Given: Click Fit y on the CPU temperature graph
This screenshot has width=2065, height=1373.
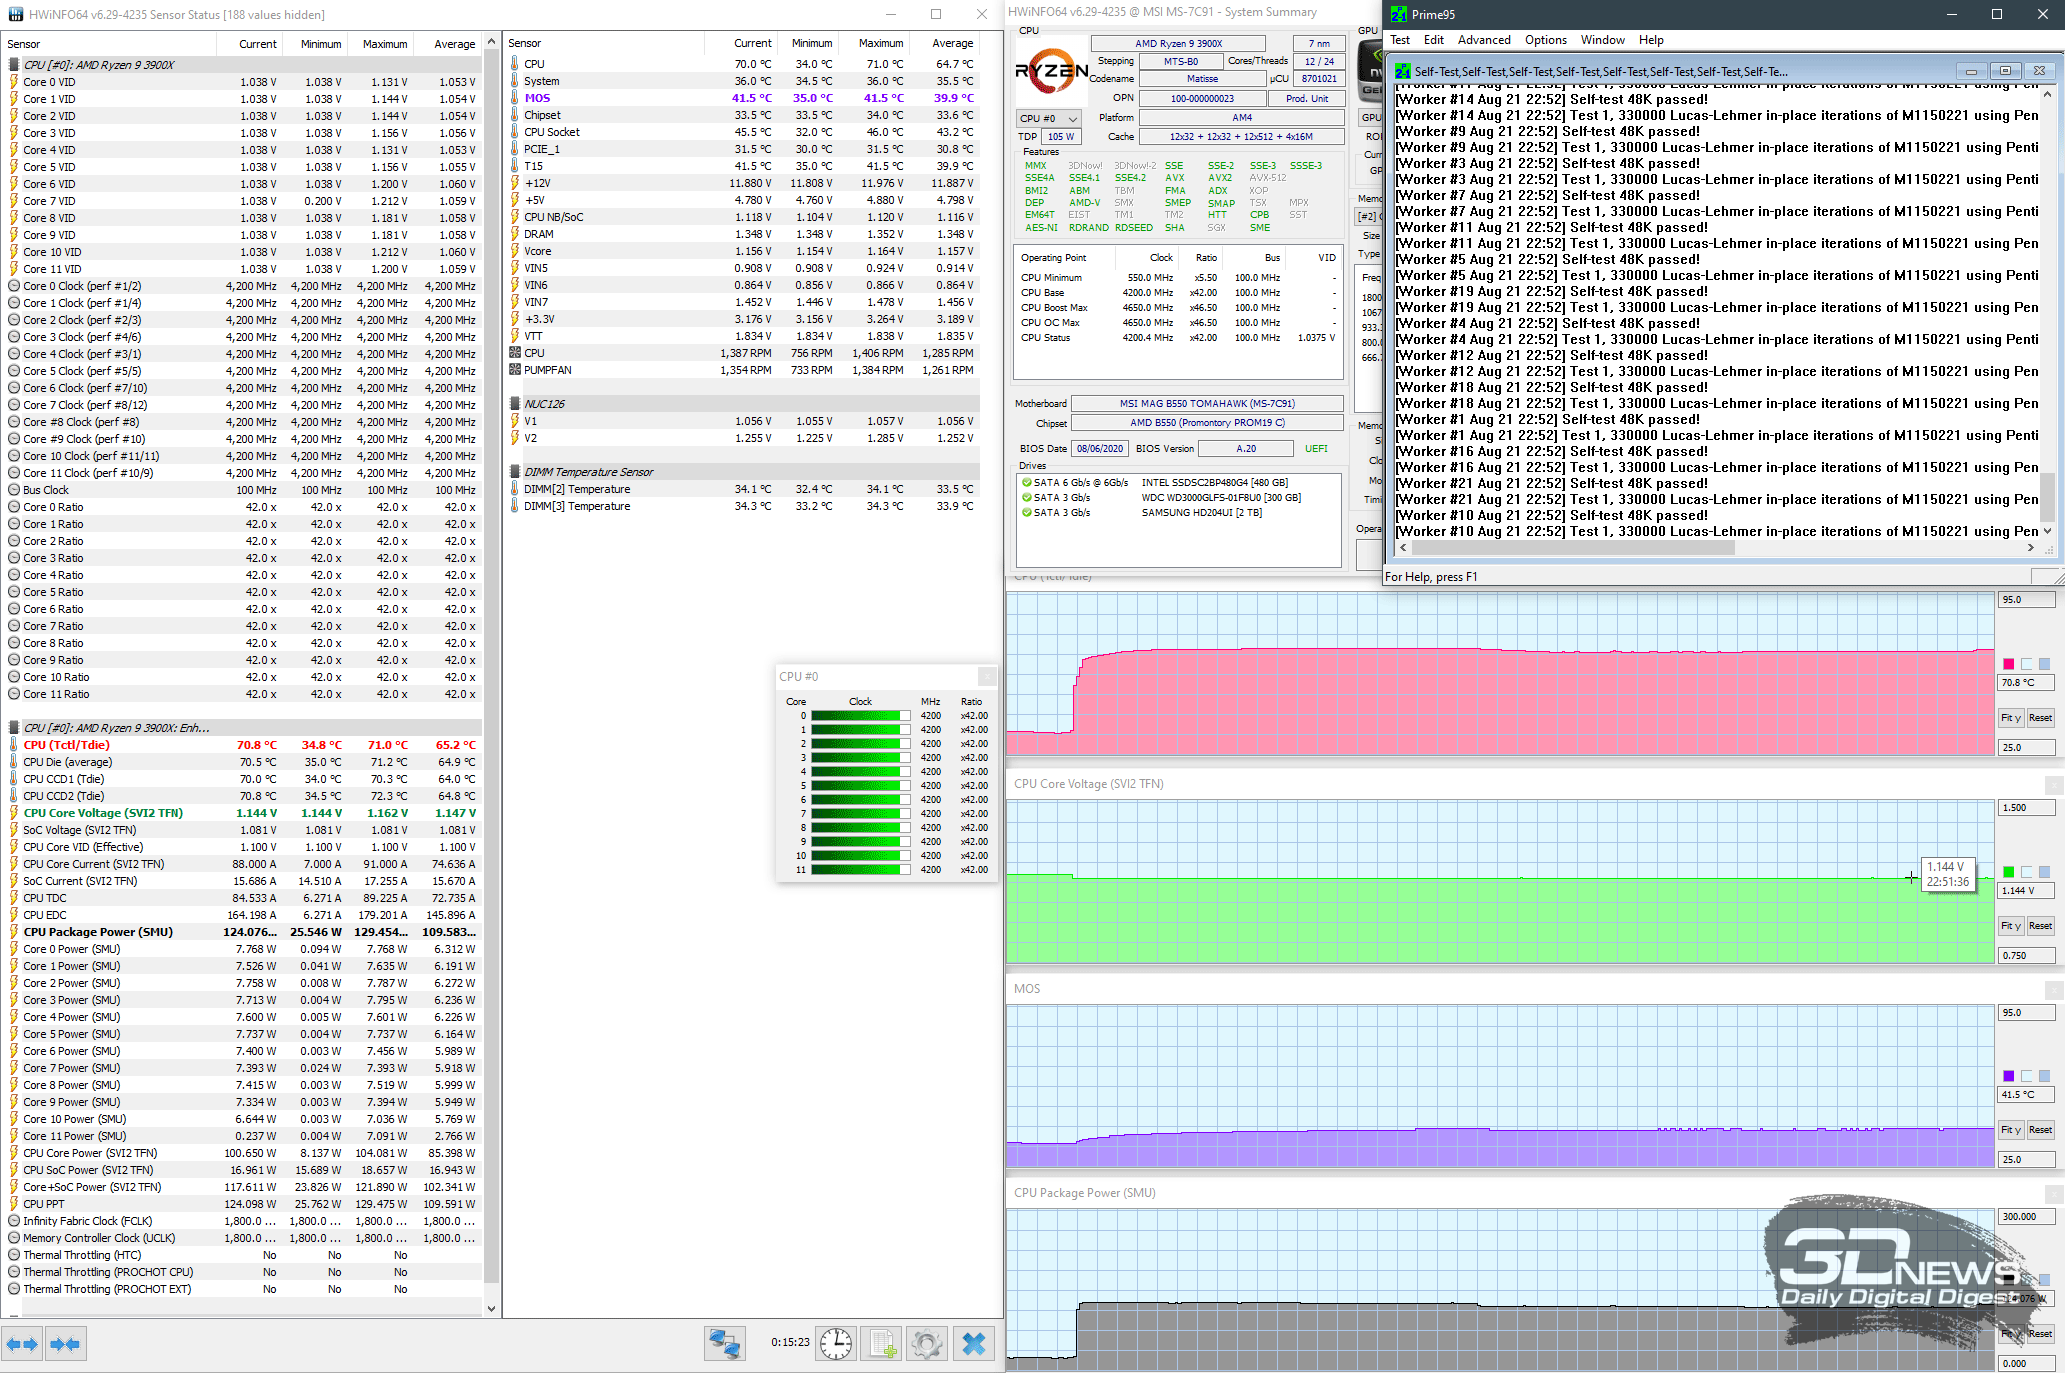Looking at the screenshot, I should click(x=2010, y=718).
